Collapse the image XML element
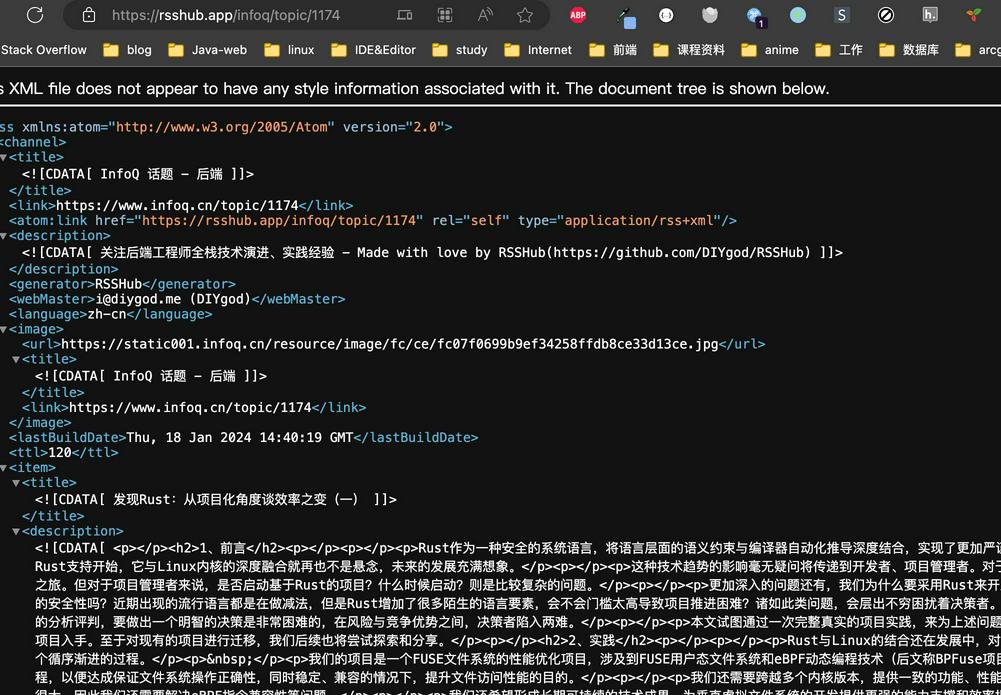 tap(3, 329)
